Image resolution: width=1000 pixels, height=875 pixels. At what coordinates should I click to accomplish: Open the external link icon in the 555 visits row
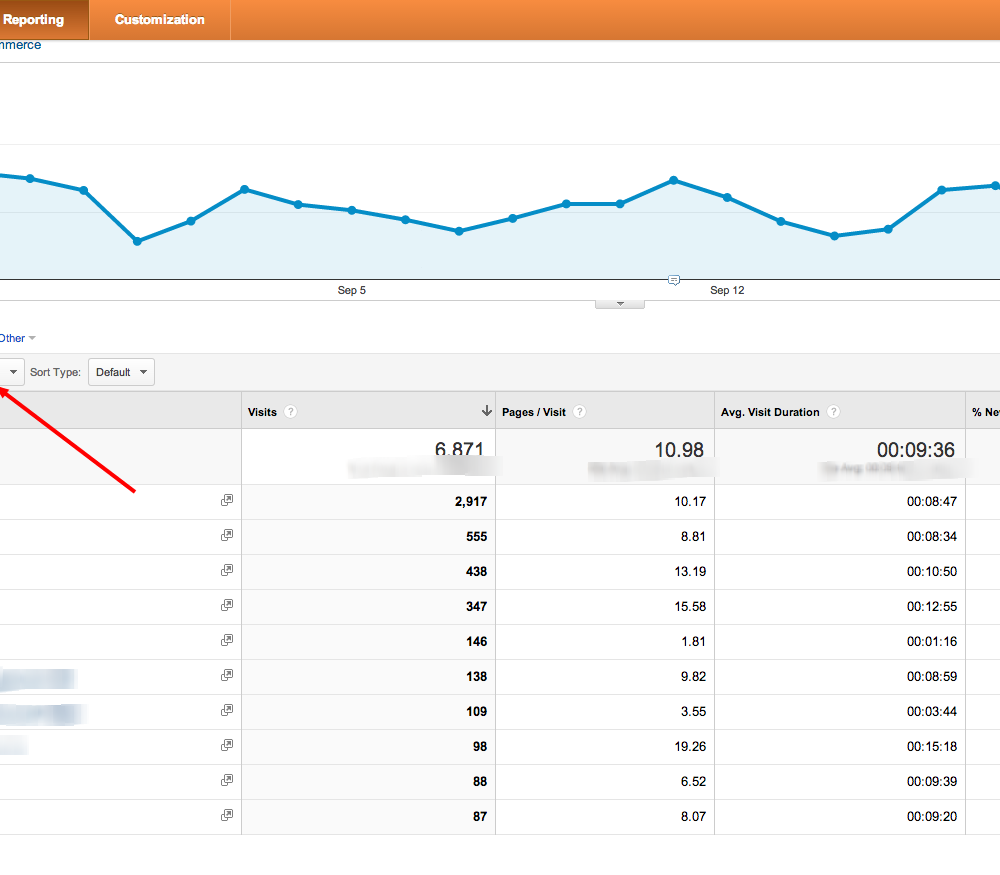pyautogui.click(x=227, y=535)
